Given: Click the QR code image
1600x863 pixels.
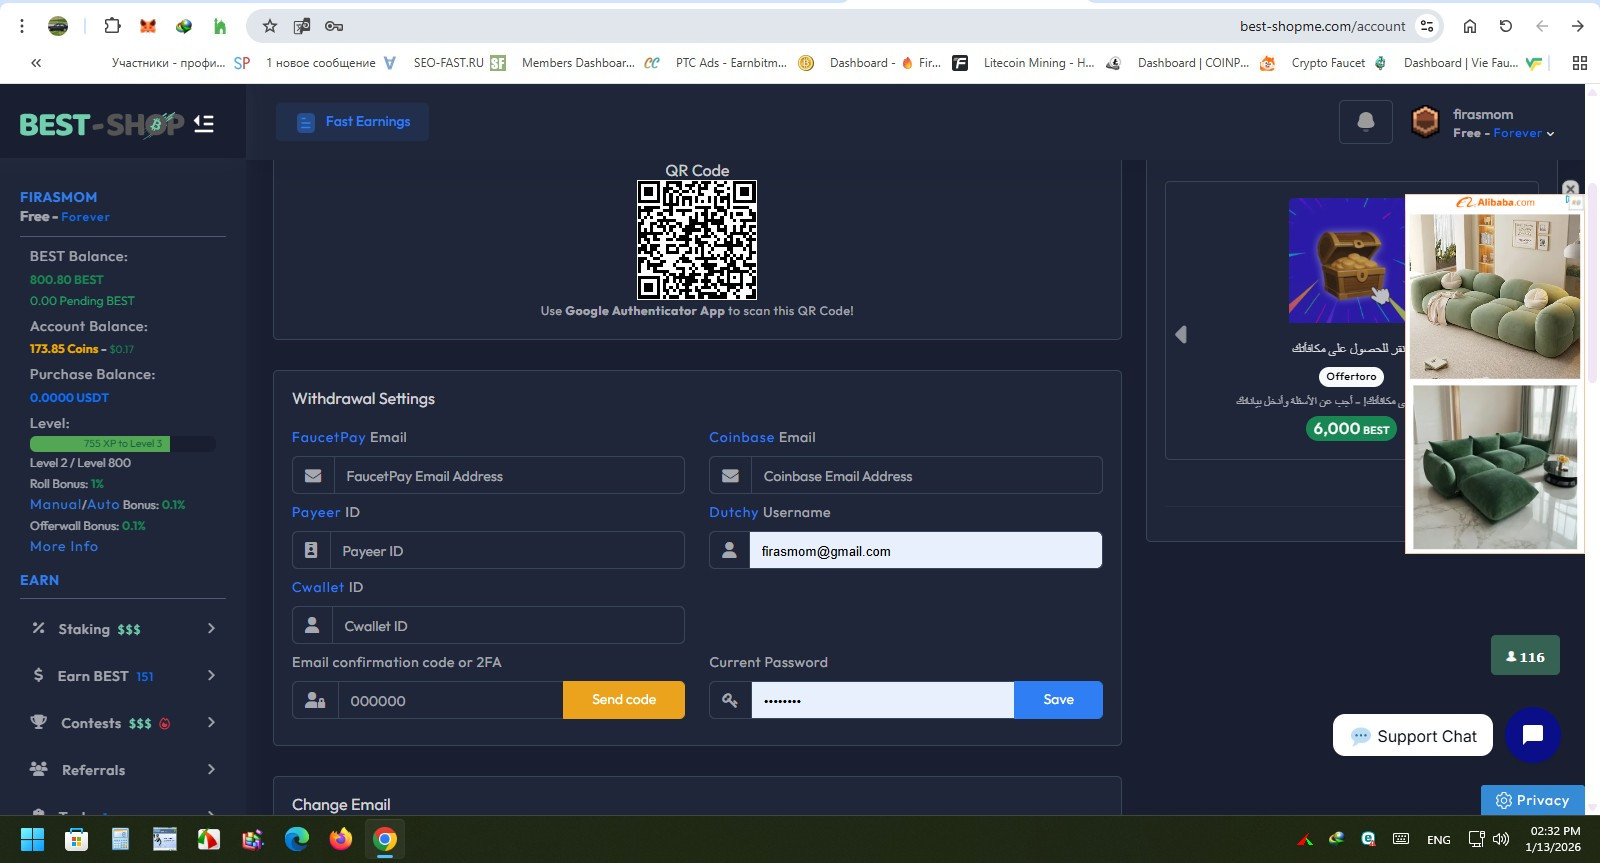Looking at the screenshot, I should click(697, 240).
